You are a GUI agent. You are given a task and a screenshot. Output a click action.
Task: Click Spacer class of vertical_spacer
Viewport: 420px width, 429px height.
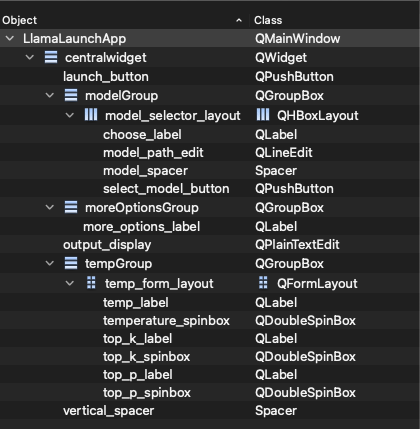point(276,411)
